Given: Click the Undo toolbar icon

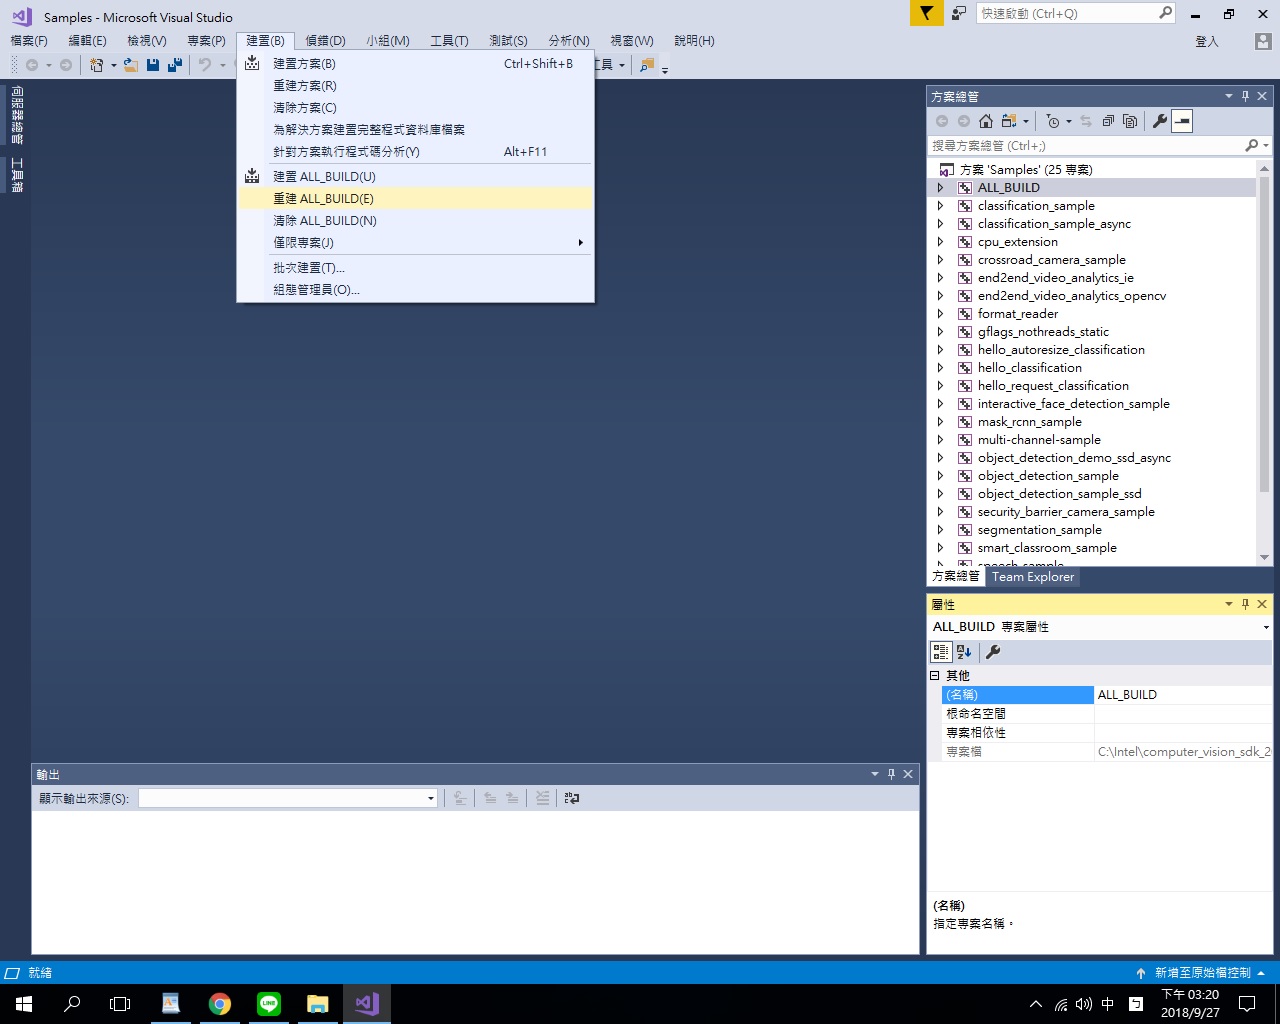Looking at the screenshot, I should (x=205, y=65).
